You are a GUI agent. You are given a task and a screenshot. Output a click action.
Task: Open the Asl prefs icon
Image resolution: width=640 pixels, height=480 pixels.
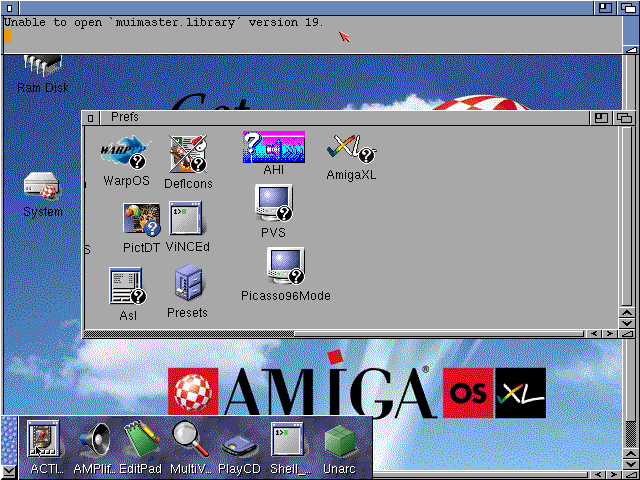point(128,286)
